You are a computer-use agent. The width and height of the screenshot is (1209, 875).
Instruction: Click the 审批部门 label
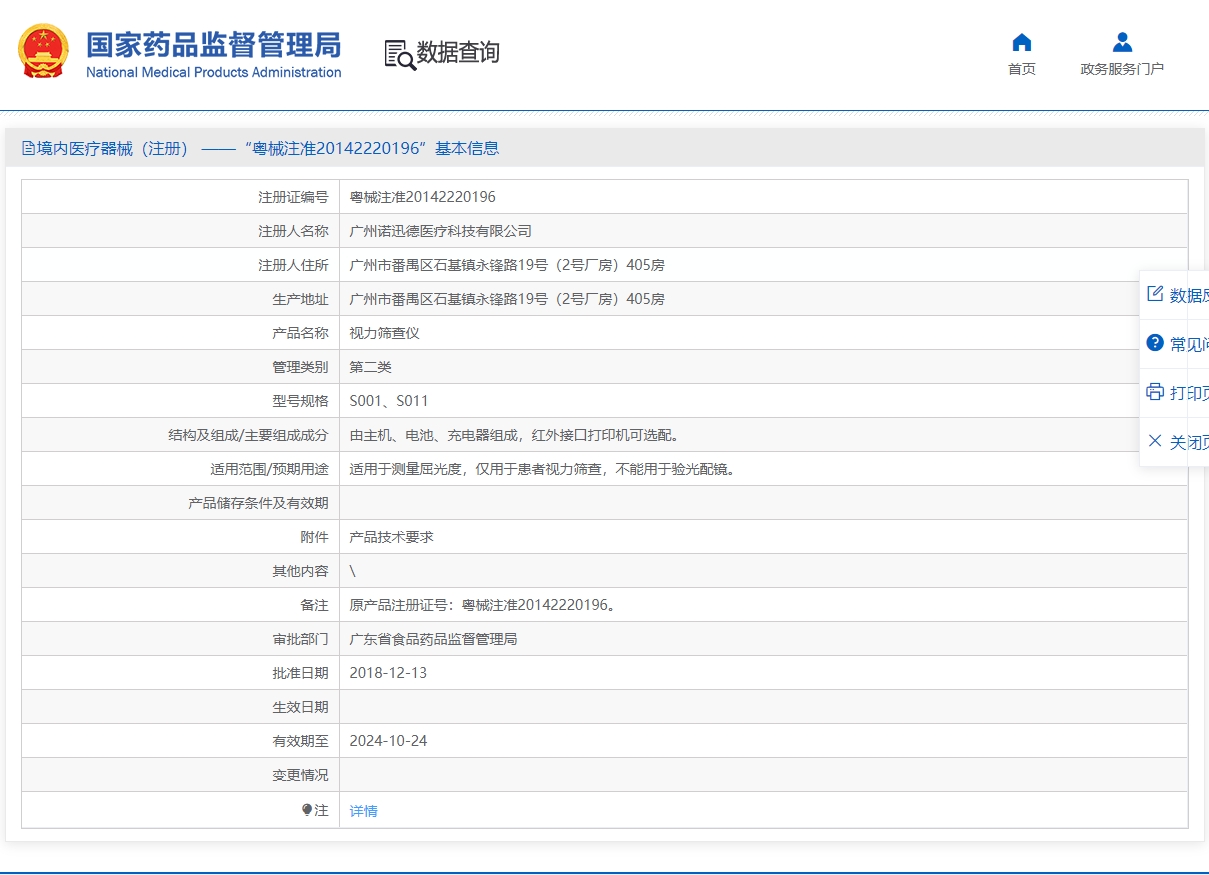coord(301,639)
